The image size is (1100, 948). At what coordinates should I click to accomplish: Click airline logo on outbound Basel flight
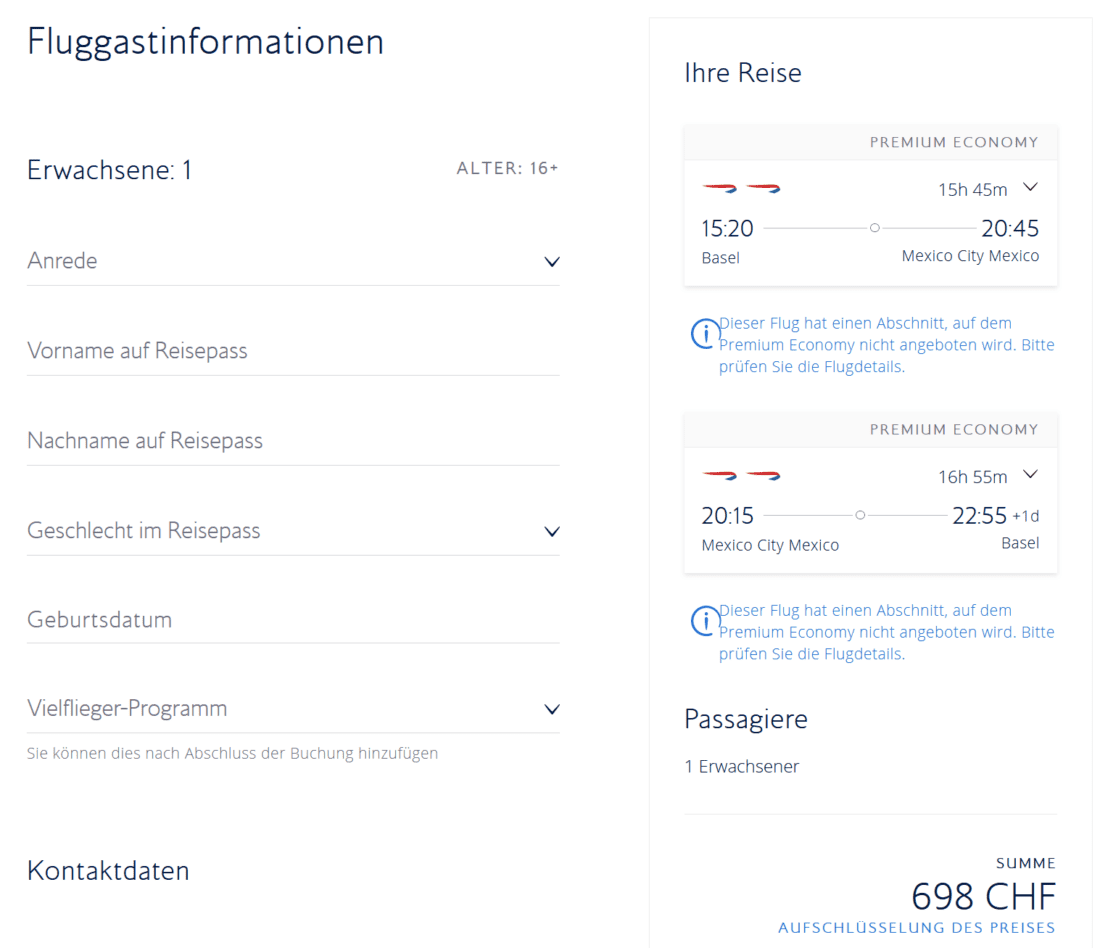(x=741, y=188)
